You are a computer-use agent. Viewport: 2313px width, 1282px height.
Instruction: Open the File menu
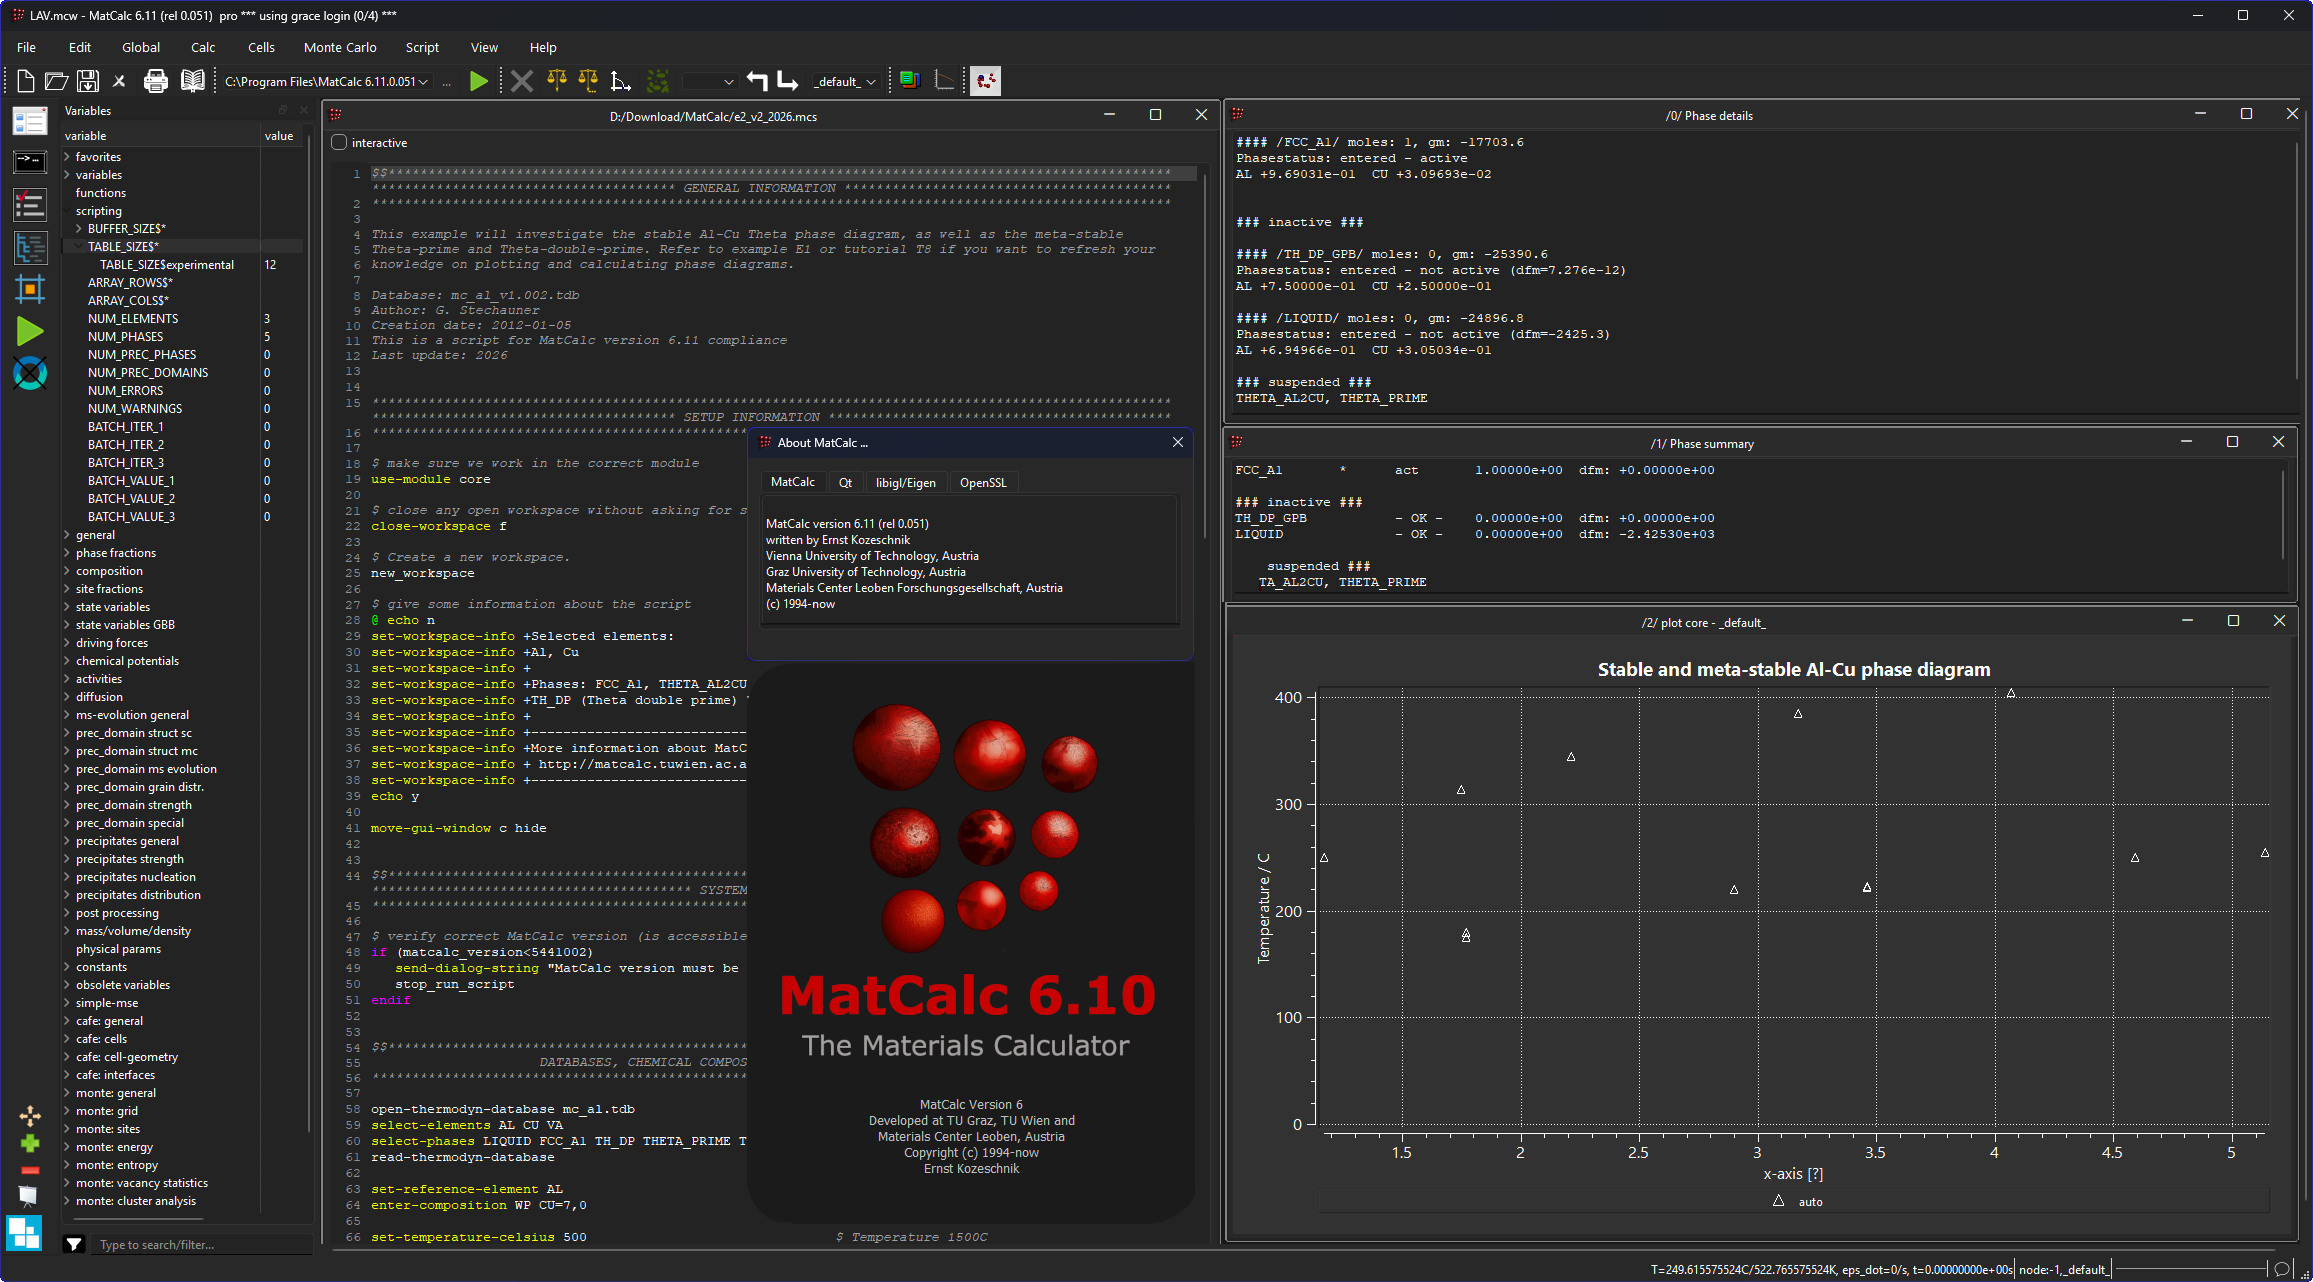(27, 47)
